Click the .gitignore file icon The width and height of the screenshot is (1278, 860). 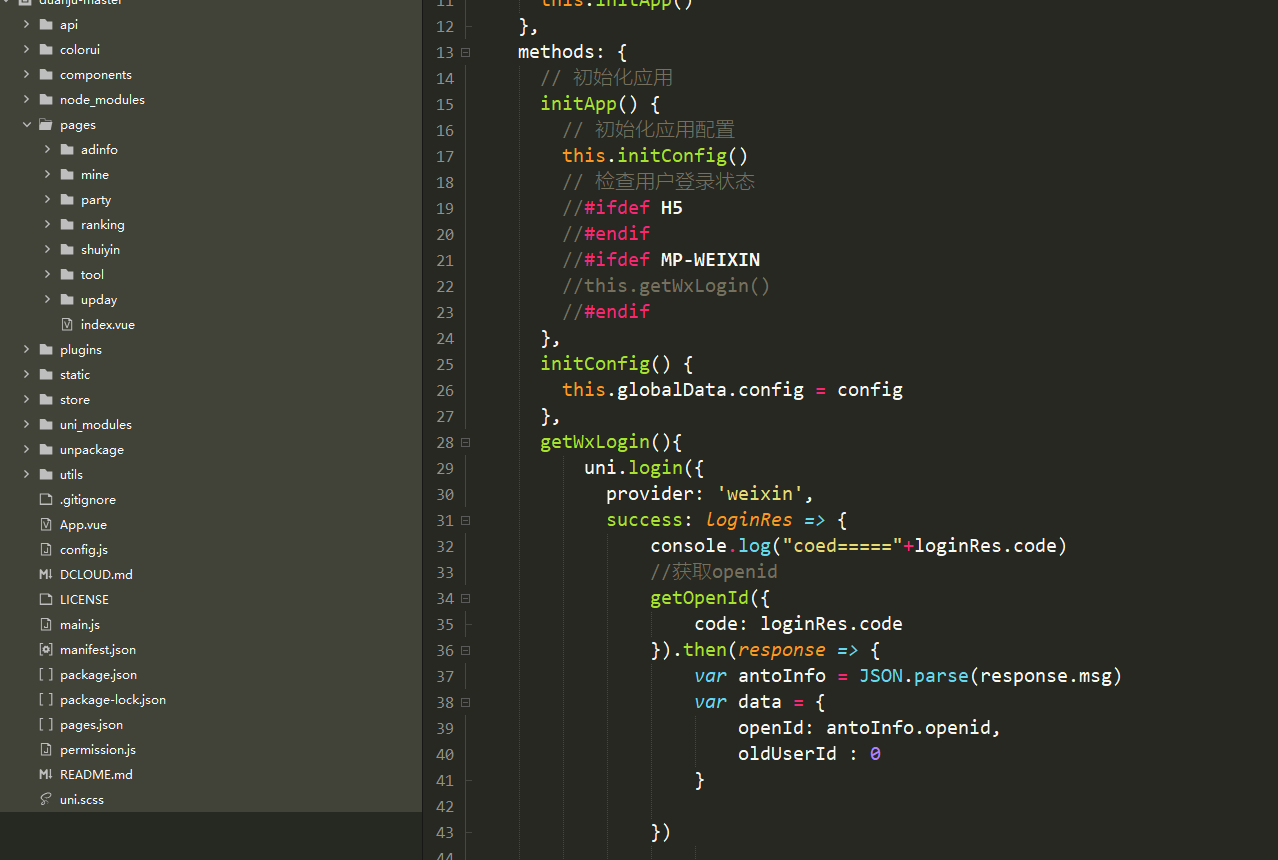(46, 499)
